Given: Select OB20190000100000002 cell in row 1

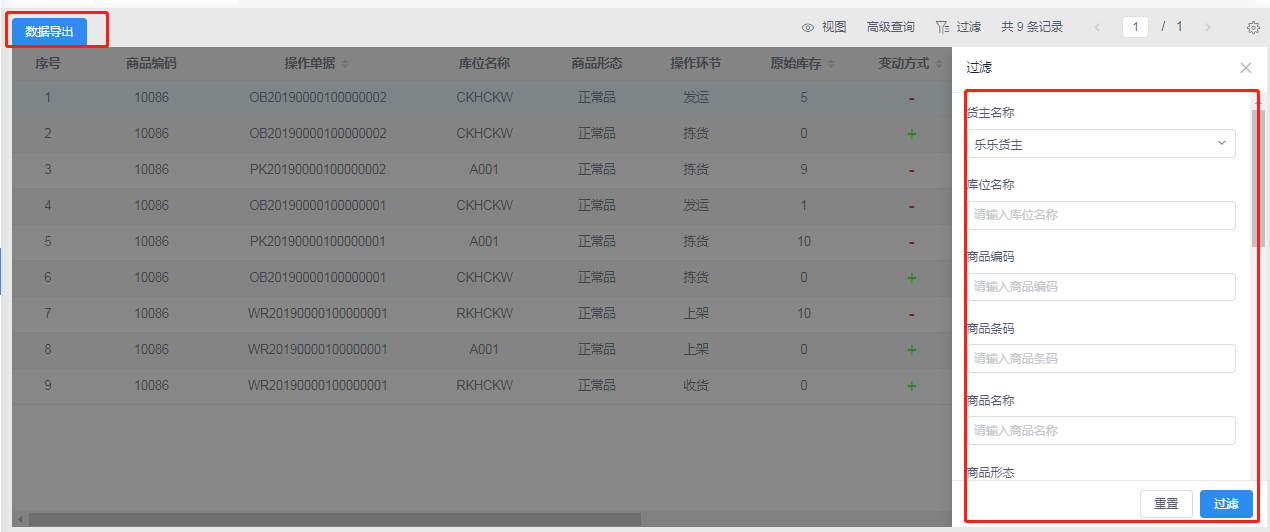Looking at the screenshot, I should coord(318,98).
